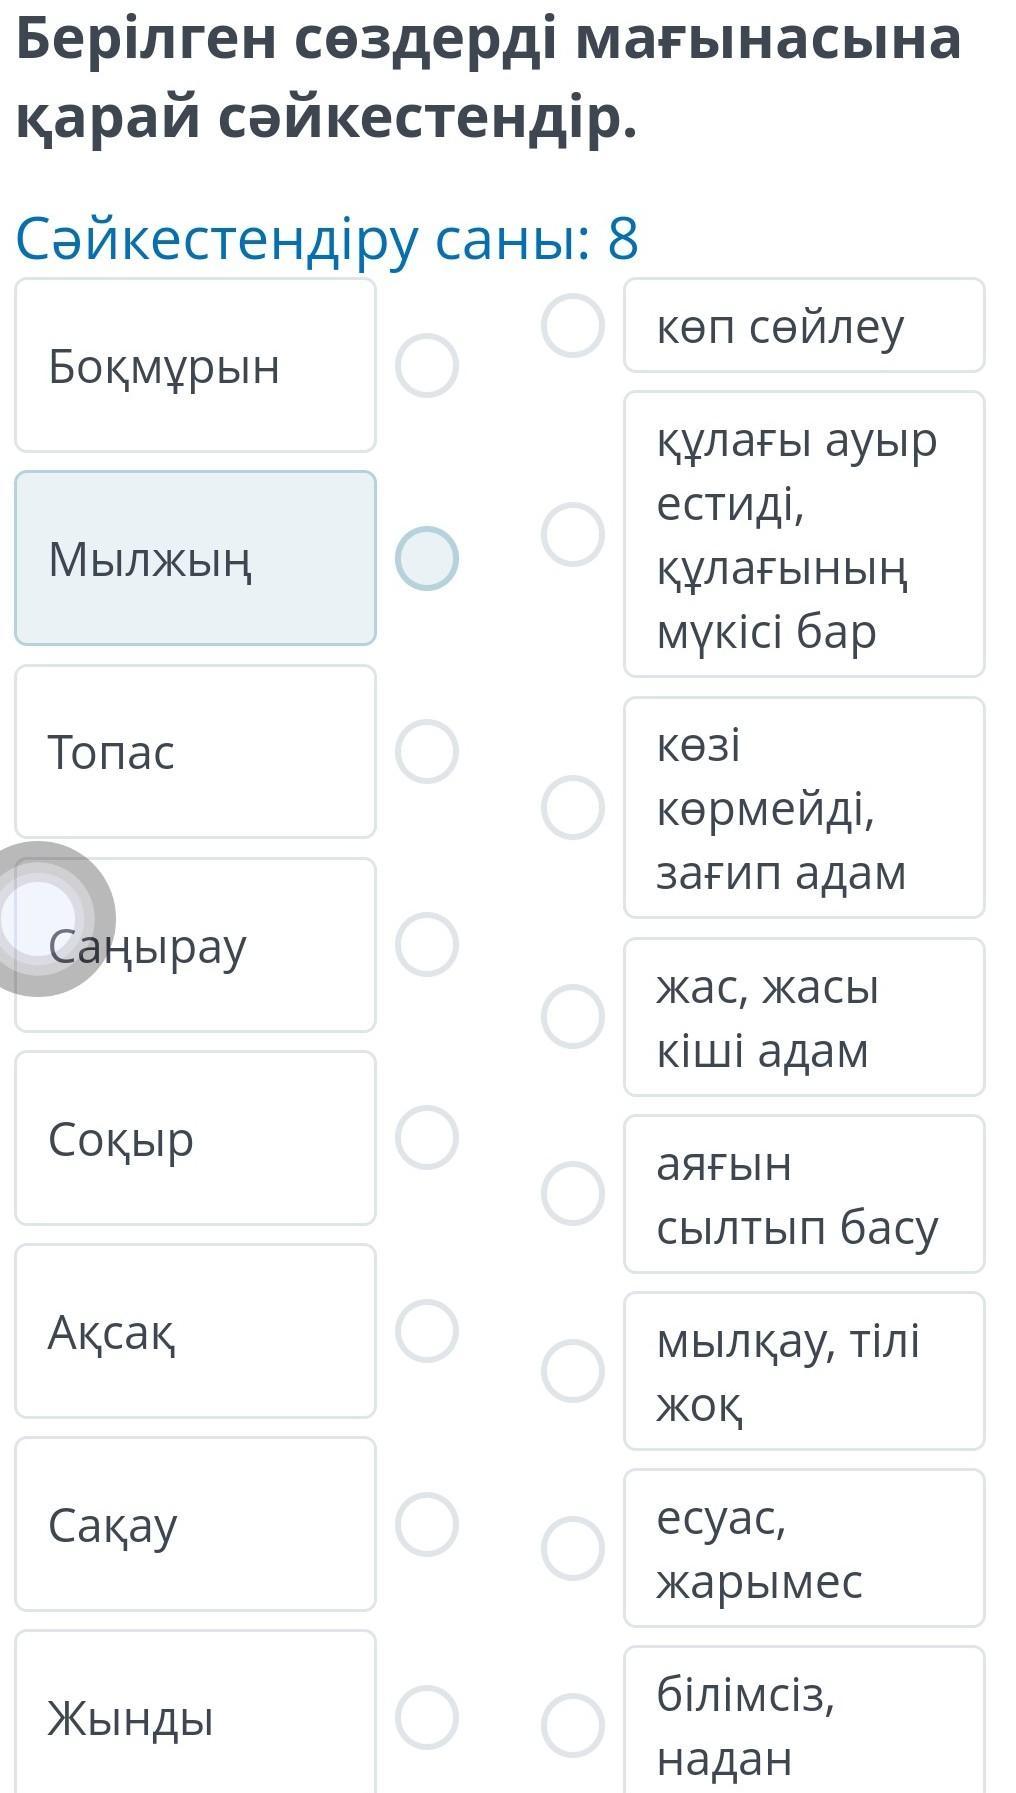Choose the есуас, жарымес definition card
The width and height of the screenshot is (1016, 1793).
804,1548
